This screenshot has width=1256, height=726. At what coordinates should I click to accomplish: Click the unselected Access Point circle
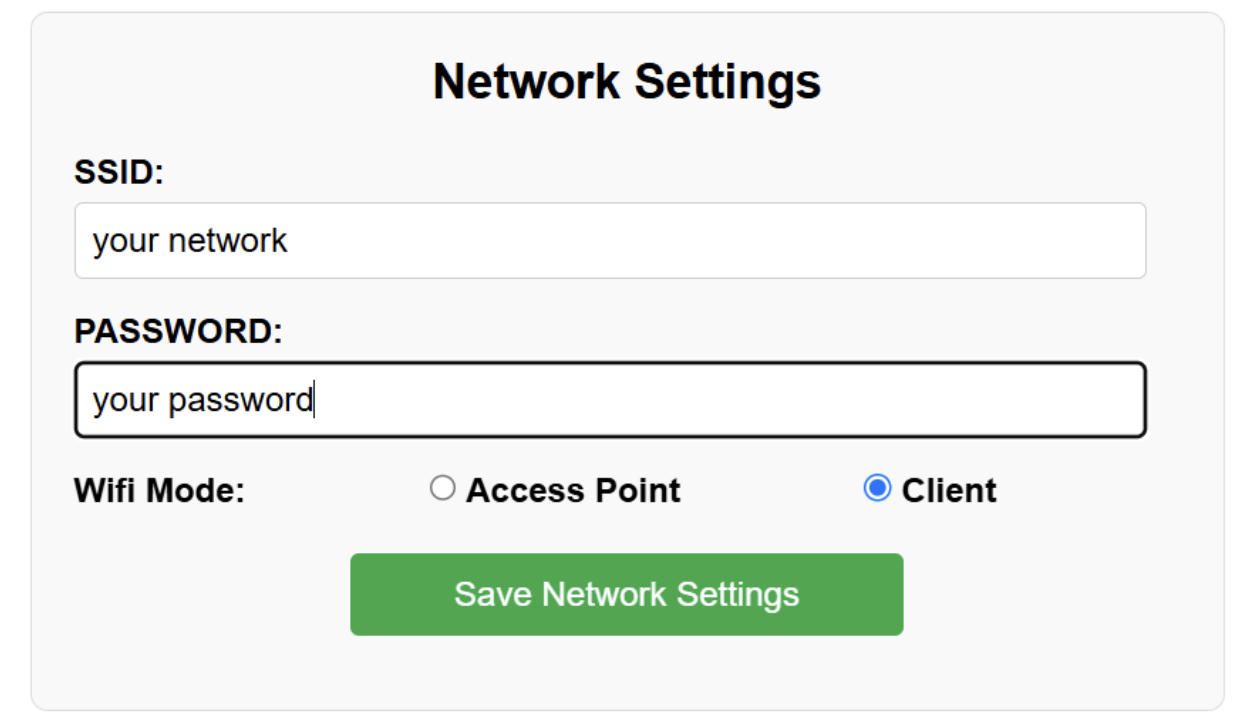(444, 489)
